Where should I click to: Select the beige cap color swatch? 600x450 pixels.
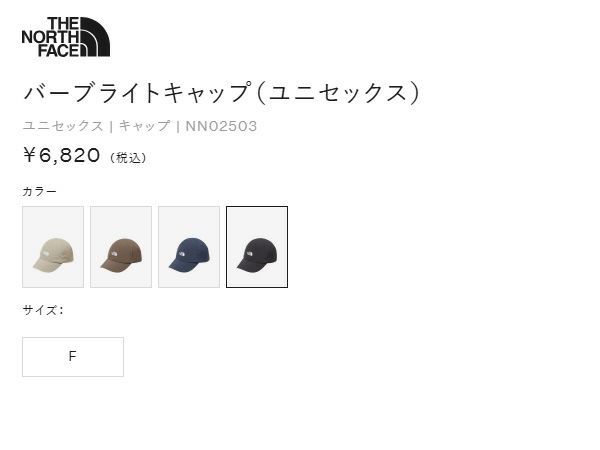53,247
